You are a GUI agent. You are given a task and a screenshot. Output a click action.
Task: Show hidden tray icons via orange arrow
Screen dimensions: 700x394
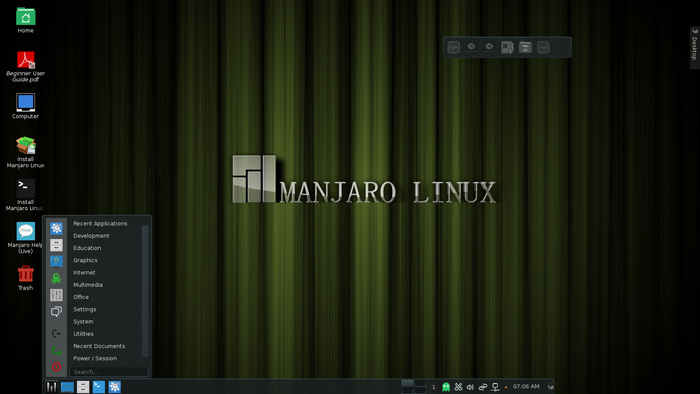click(x=506, y=387)
